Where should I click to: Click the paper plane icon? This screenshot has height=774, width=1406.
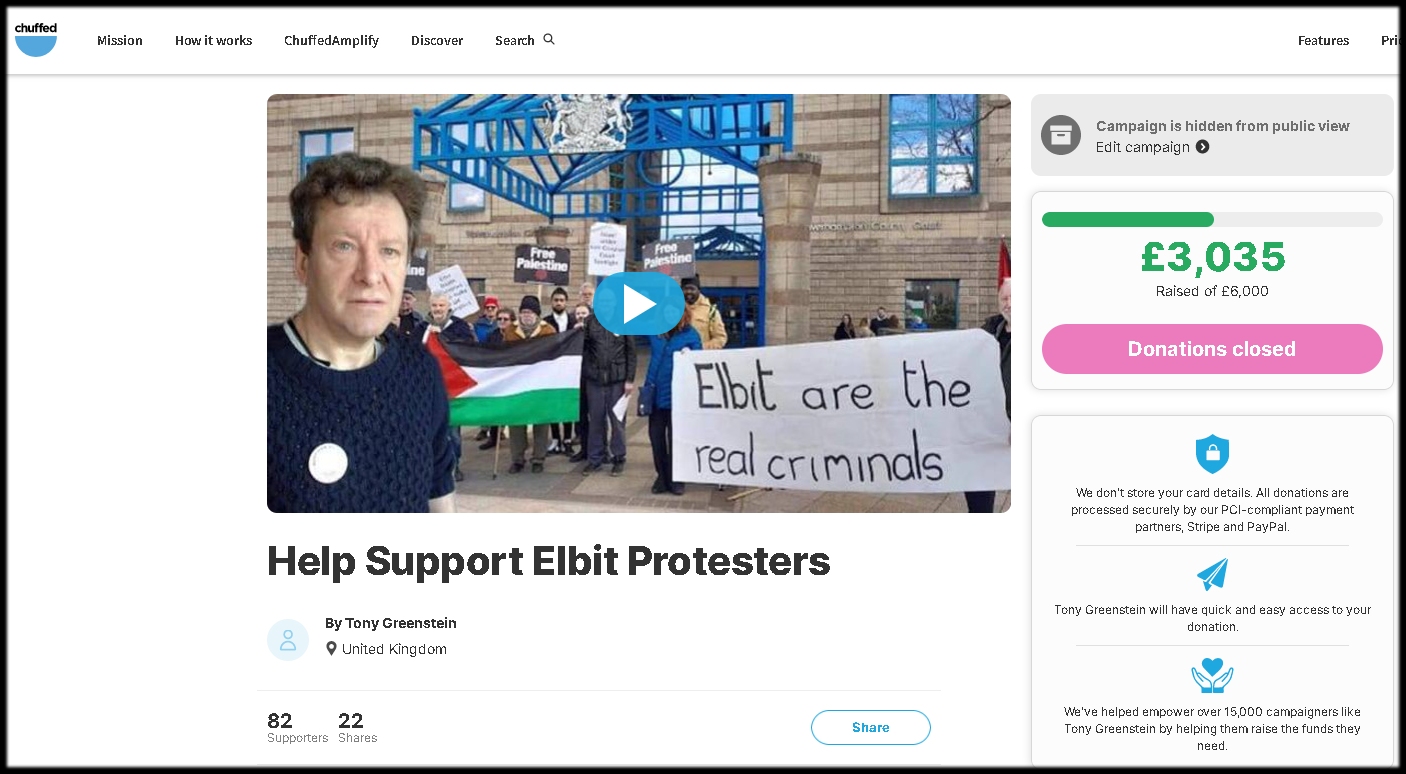point(1212,574)
